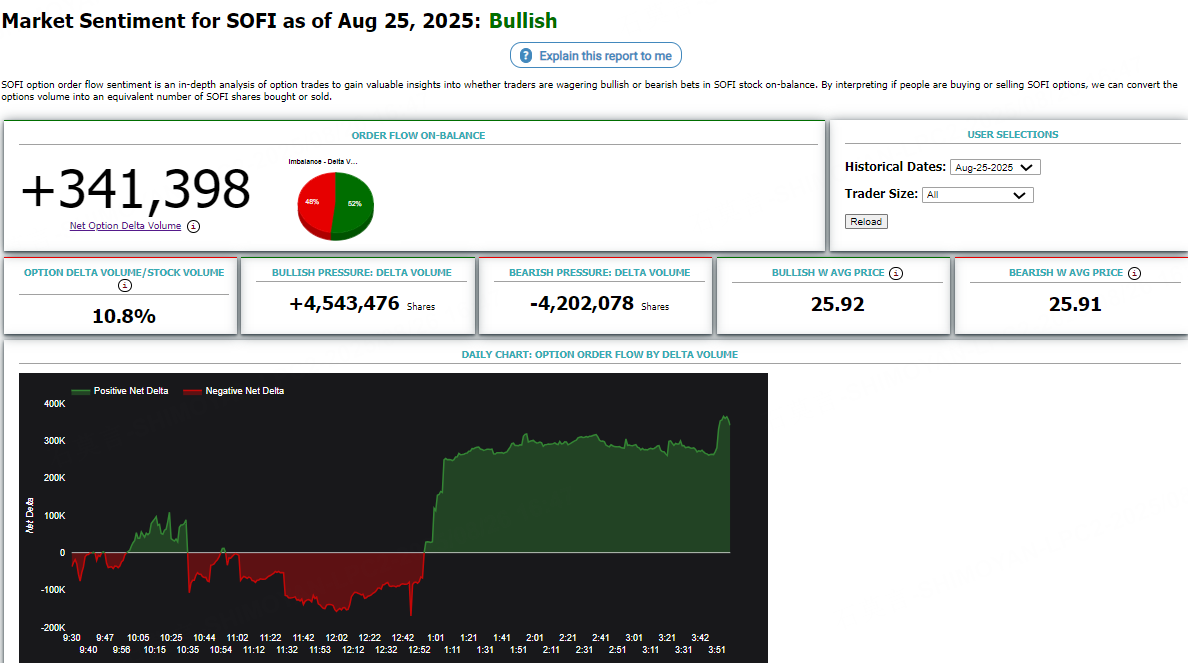Click info icon next to Bullish W Avg Price

click(896, 274)
